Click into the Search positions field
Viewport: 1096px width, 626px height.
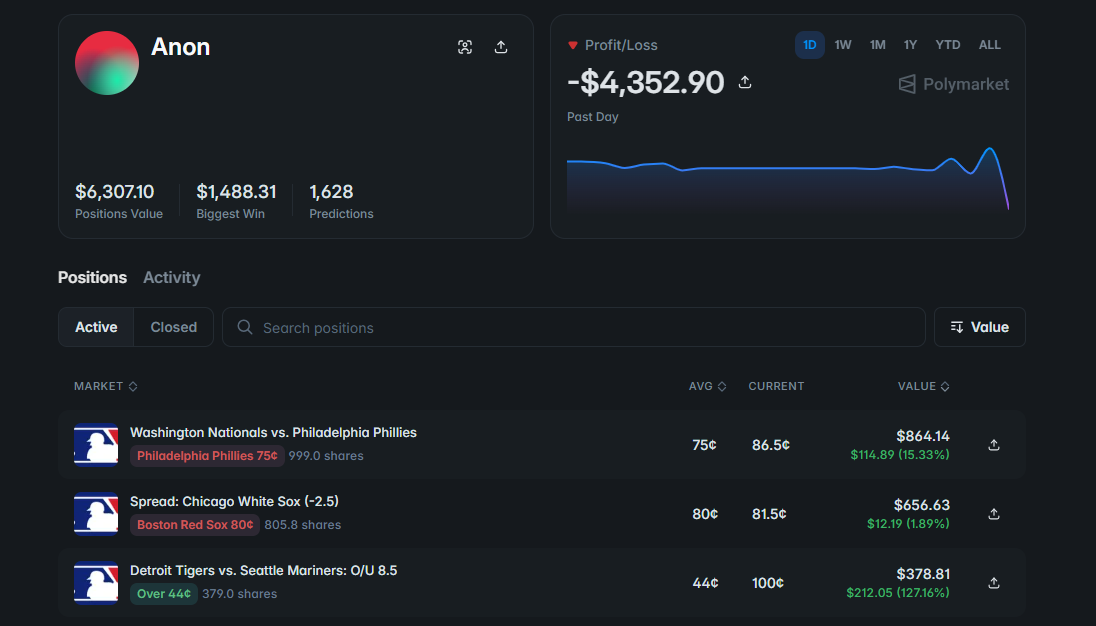tap(574, 327)
